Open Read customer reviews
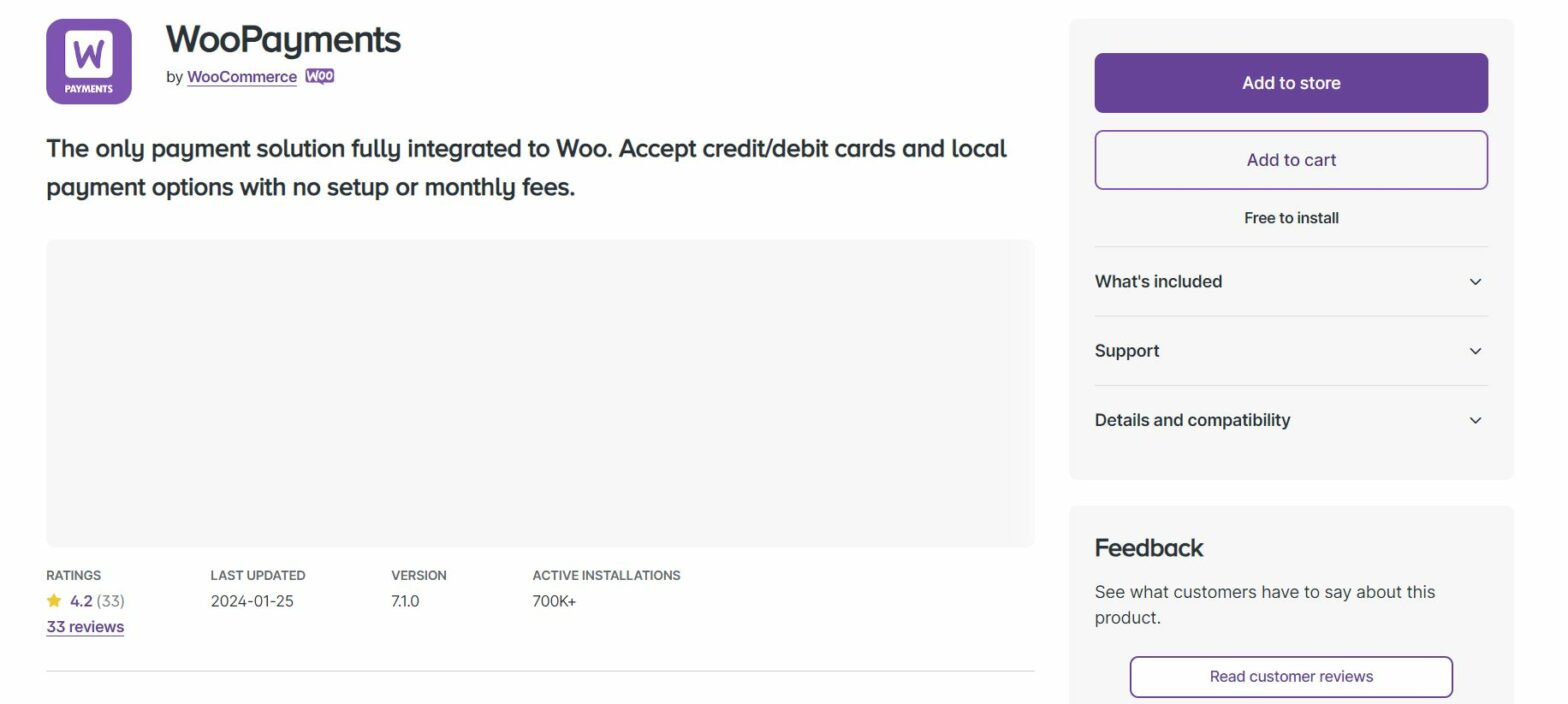Image resolution: width=1568 pixels, height=704 pixels. [1291, 676]
